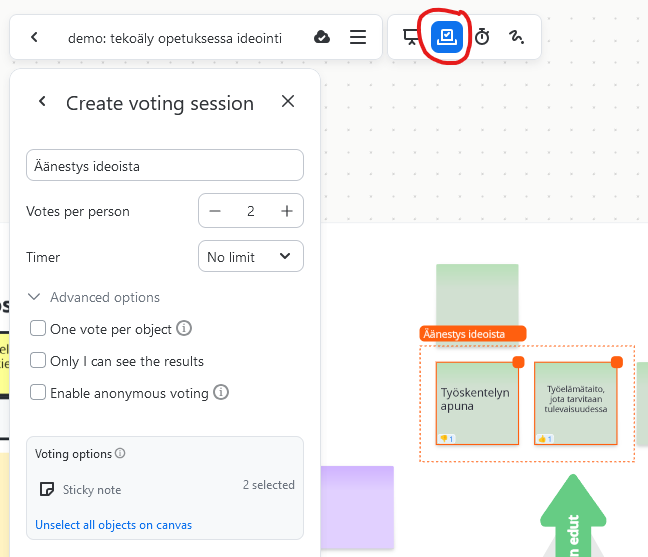
Task: Decrease votes per person with minus
Action: point(215,211)
